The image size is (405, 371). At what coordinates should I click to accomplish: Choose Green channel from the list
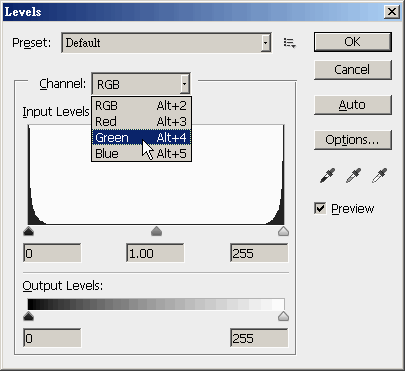pyautogui.click(x=141, y=137)
